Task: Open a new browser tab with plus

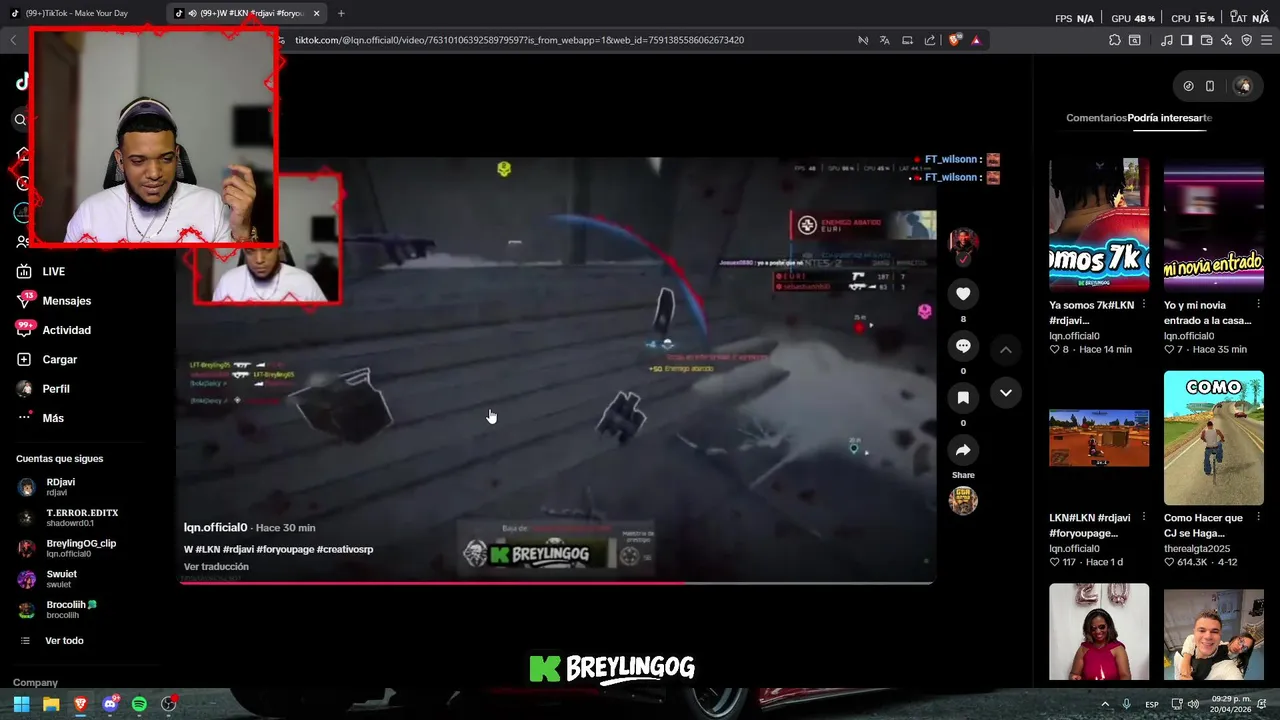Action: [341, 13]
